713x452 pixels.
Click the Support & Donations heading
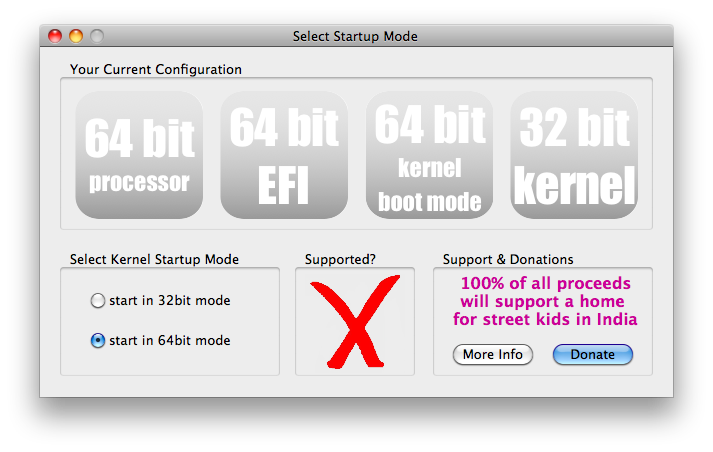pos(508,259)
